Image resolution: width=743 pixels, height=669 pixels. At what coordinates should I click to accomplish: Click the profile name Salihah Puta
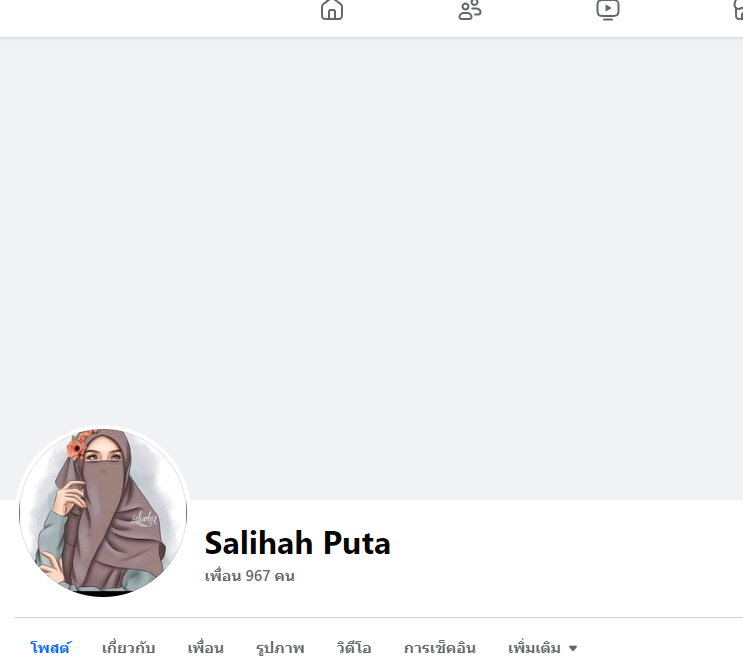pyautogui.click(x=298, y=543)
